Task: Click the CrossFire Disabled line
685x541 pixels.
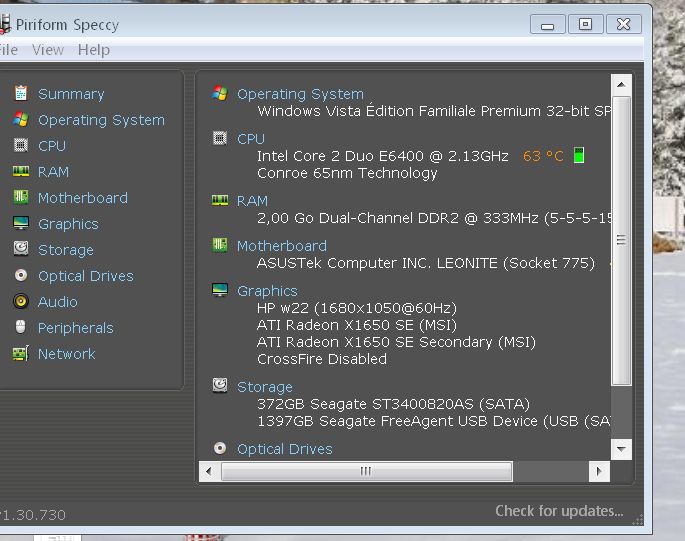Action: [322, 359]
